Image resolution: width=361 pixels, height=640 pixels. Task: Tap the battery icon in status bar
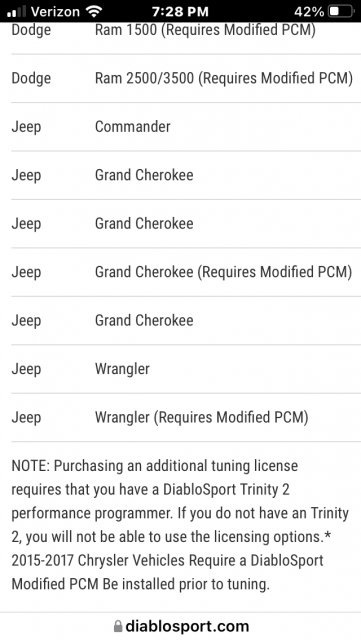(x=341, y=11)
